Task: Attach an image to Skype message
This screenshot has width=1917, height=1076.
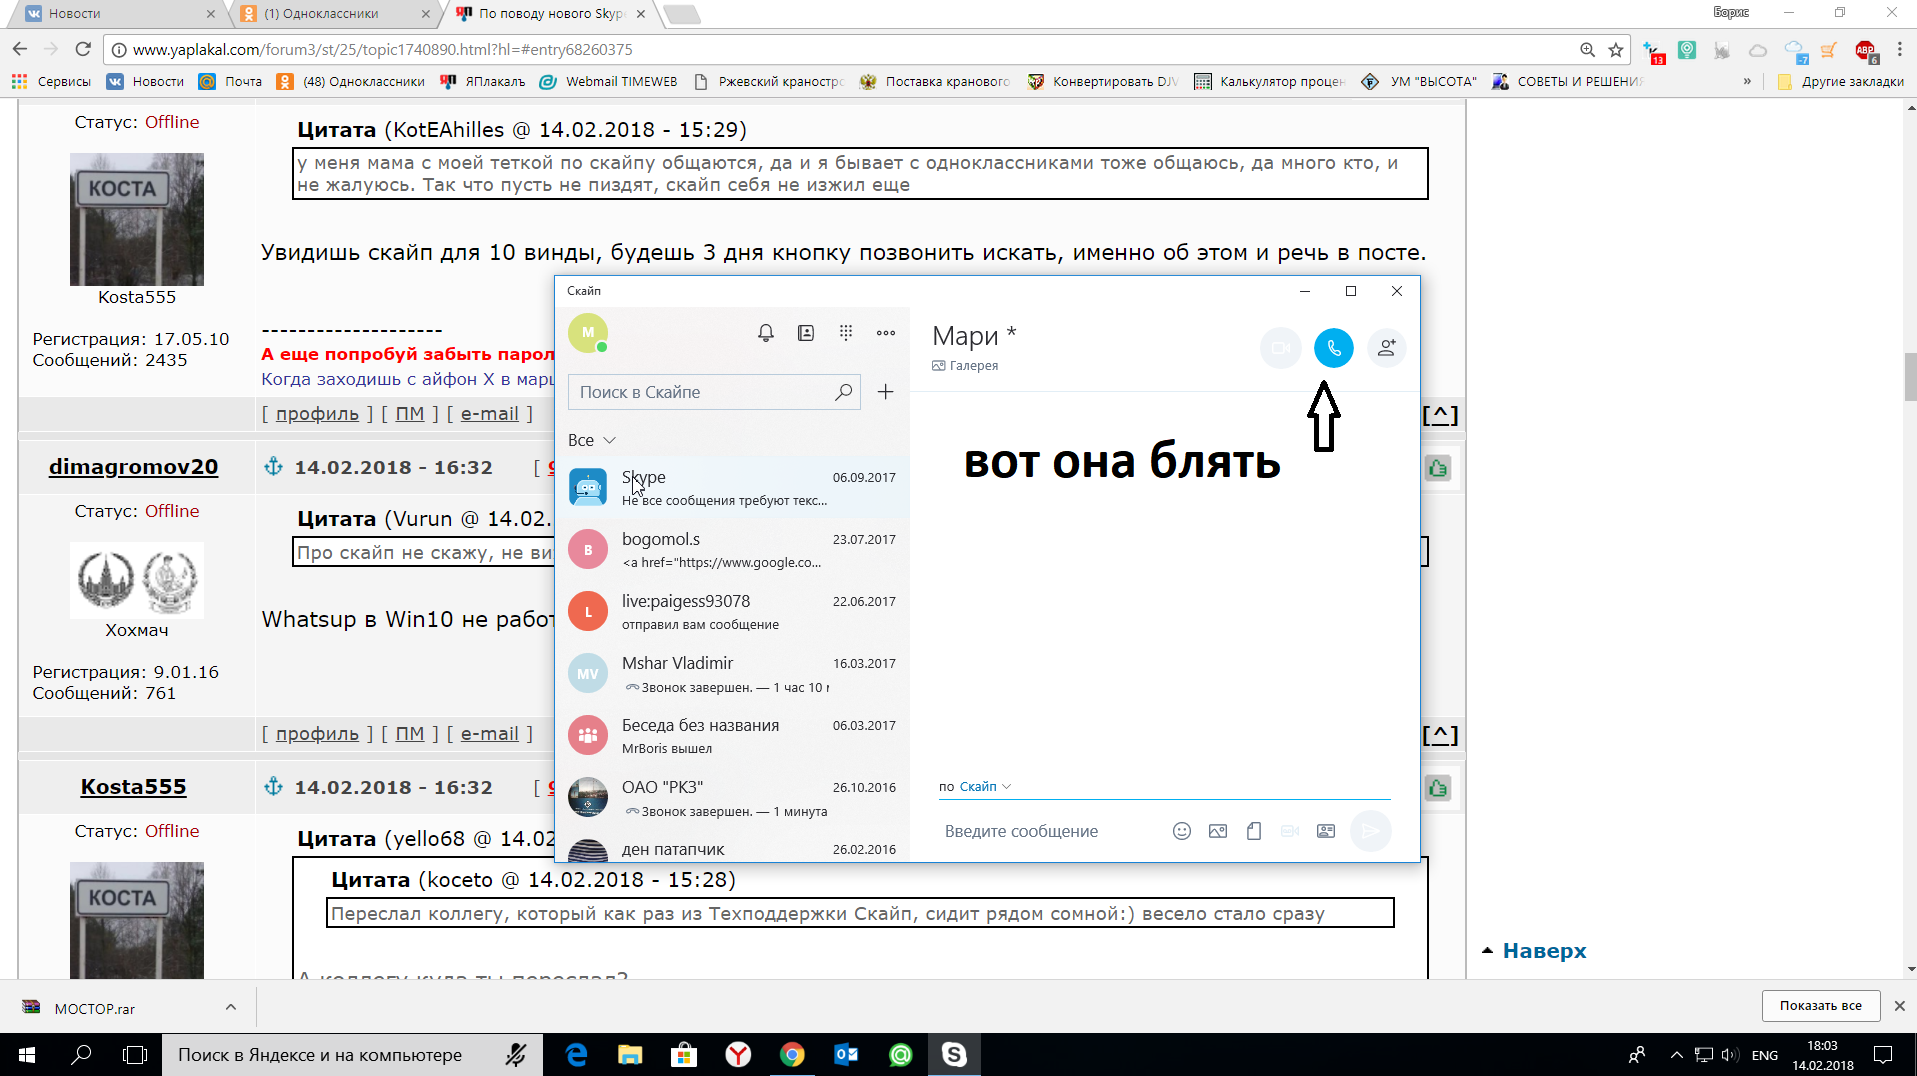Action: 1218,831
